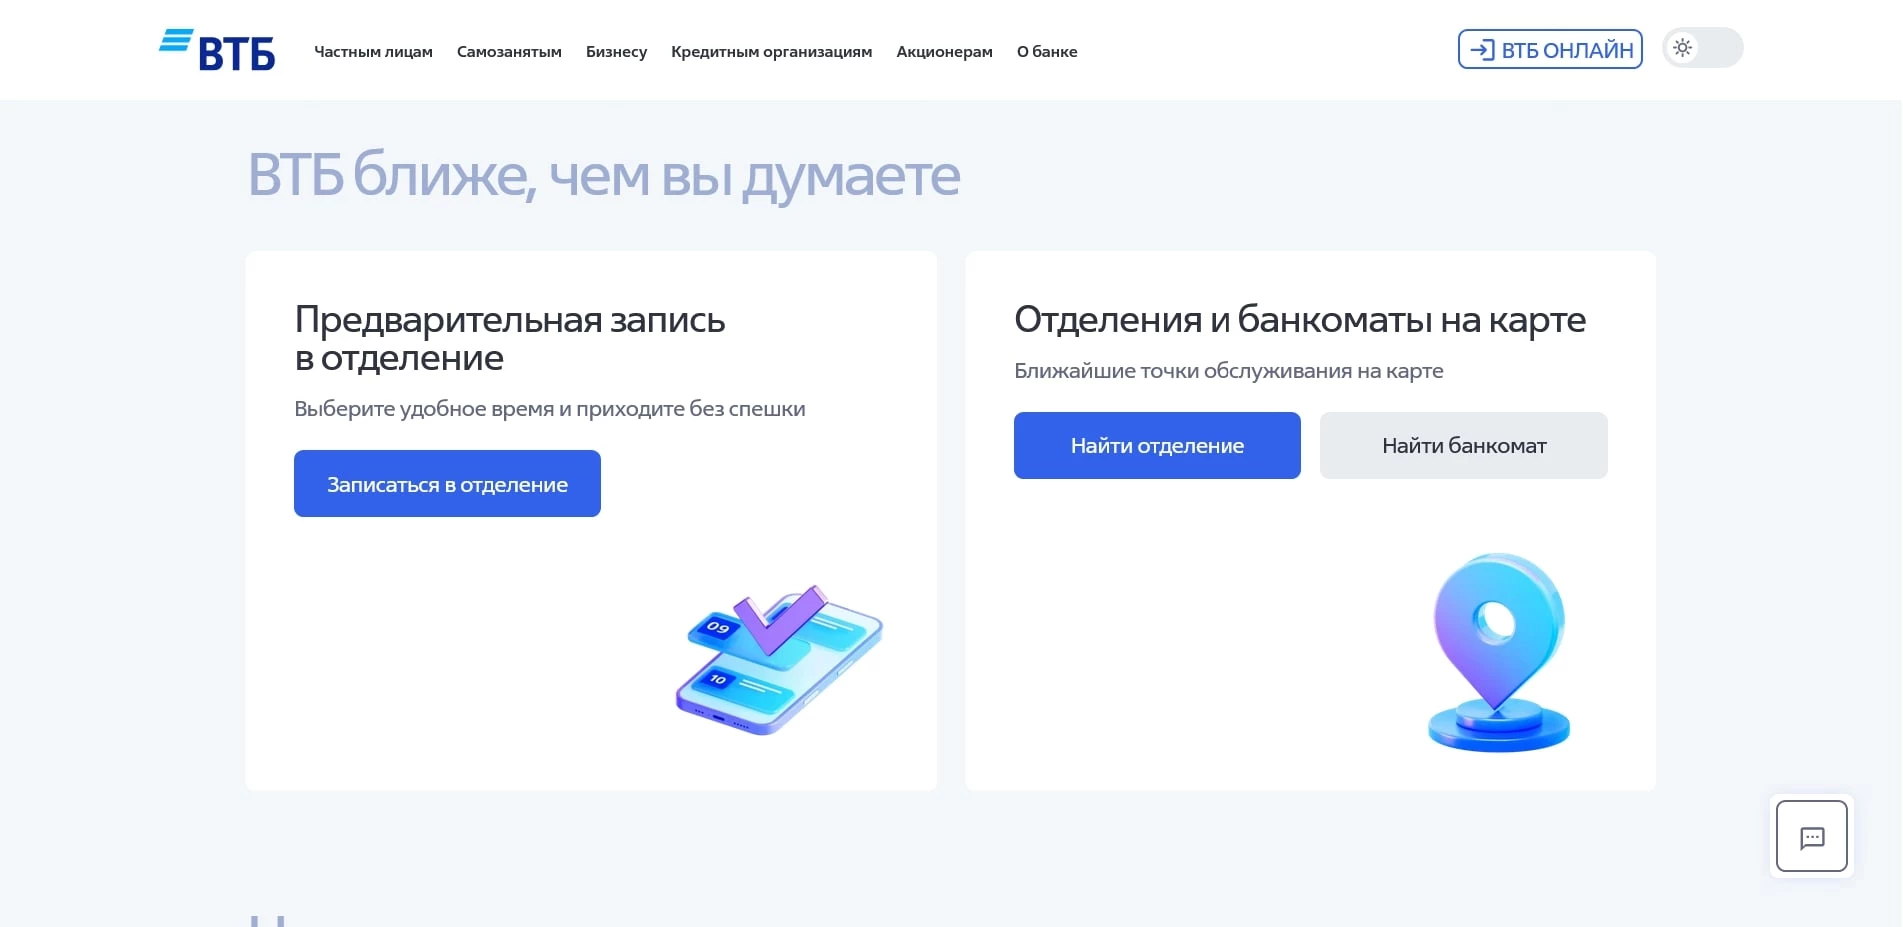Click the sun icon on theme switcher
Screen dimensions: 1903x927
[1682, 47]
